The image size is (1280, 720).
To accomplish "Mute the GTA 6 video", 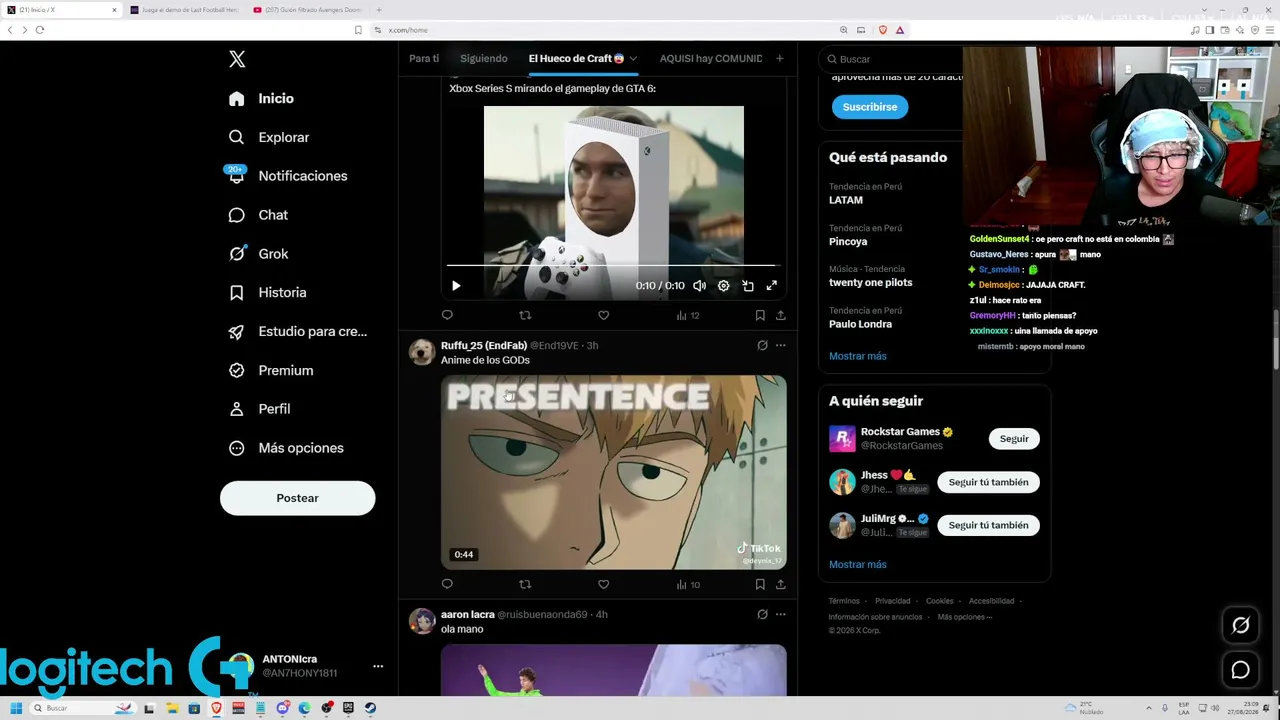I will point(699,286).
